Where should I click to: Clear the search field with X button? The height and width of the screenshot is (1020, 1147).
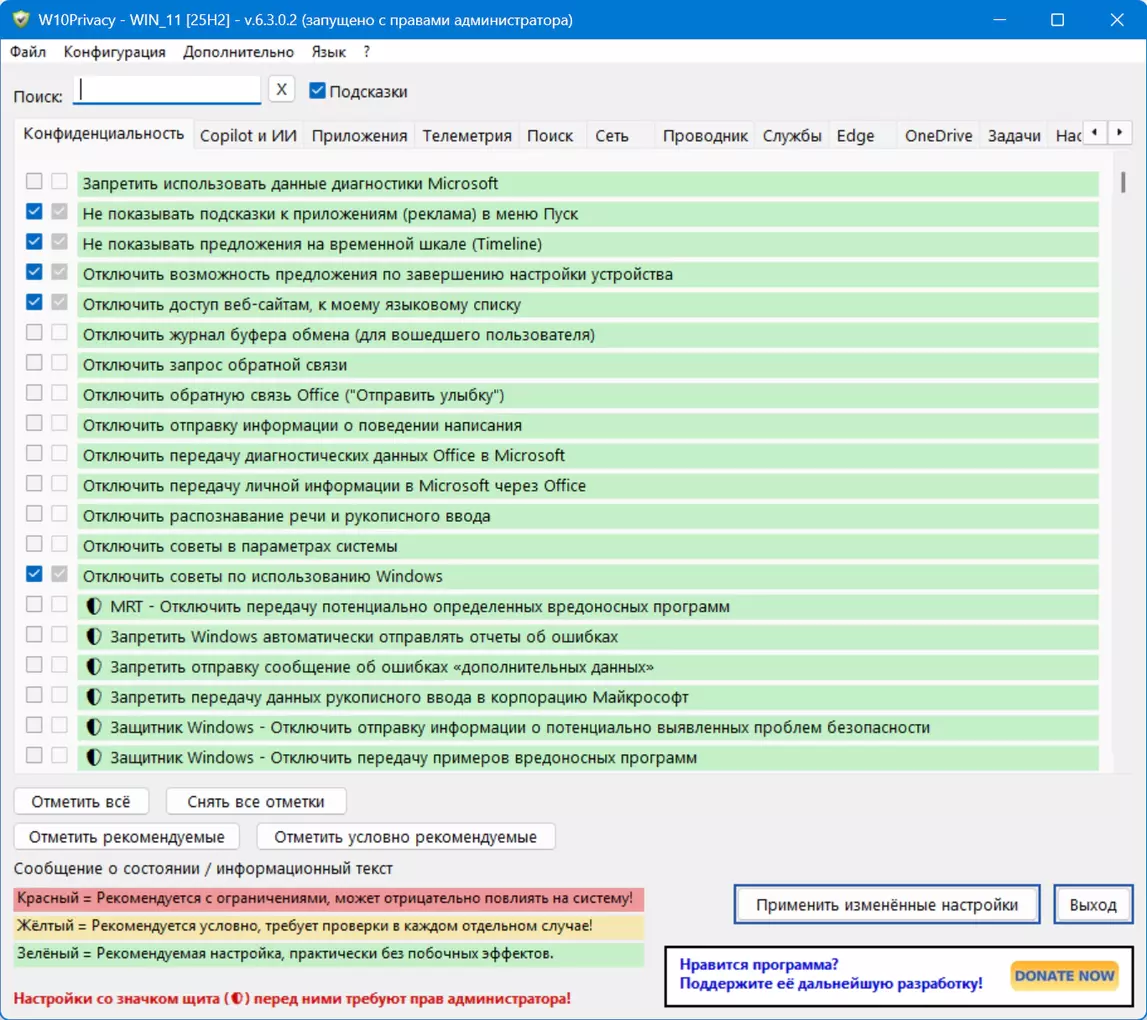coord(282,90)
